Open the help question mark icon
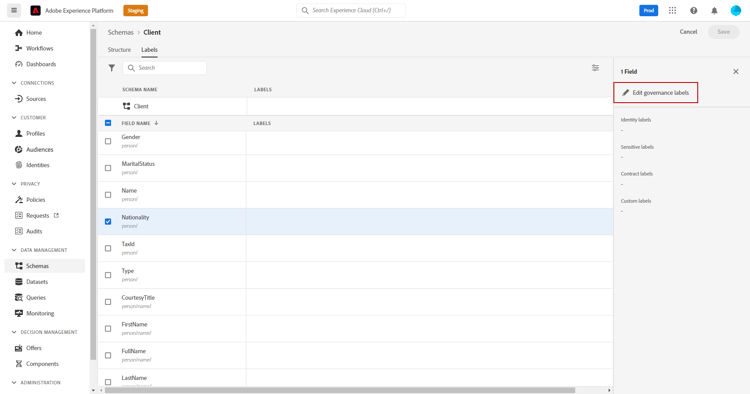This screenshot has height=394, width=750. [x=694, y=11]
